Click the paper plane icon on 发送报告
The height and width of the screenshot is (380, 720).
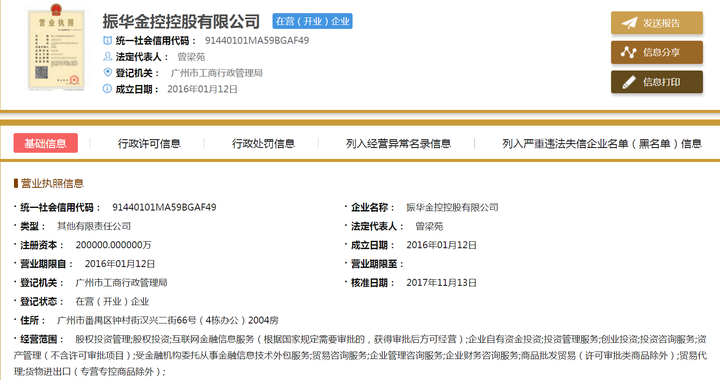[629, 23]
